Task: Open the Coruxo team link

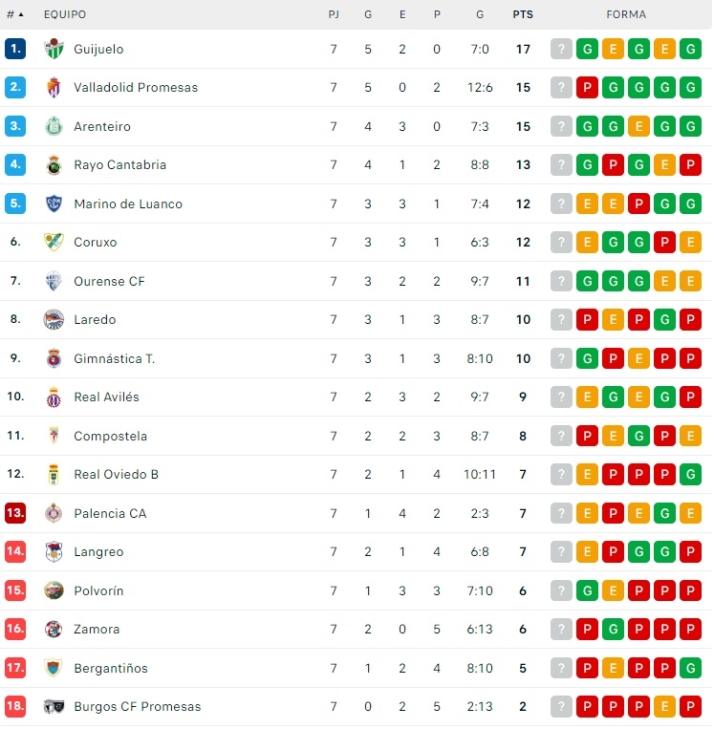Action: pyautogui.click(x=95, y=242)
